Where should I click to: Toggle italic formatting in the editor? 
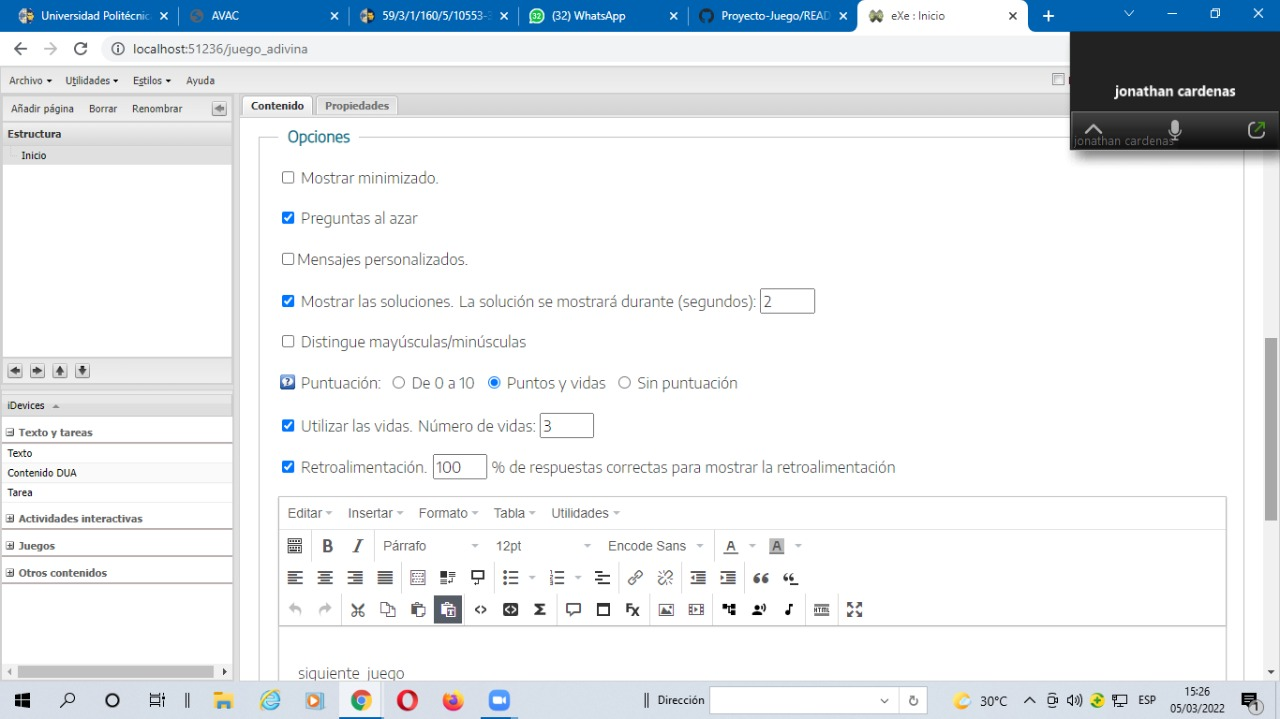click(357, 546)
